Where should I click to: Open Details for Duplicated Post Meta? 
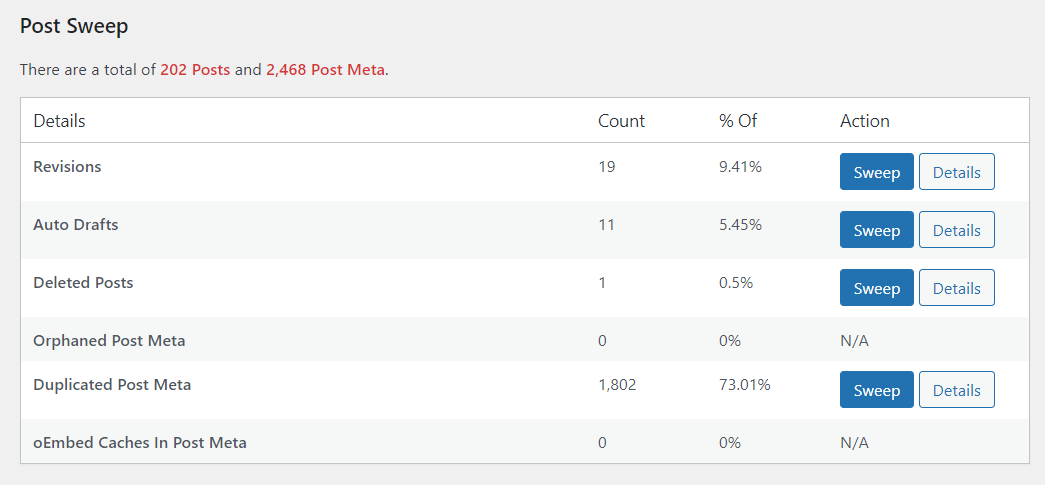(956, 390)
